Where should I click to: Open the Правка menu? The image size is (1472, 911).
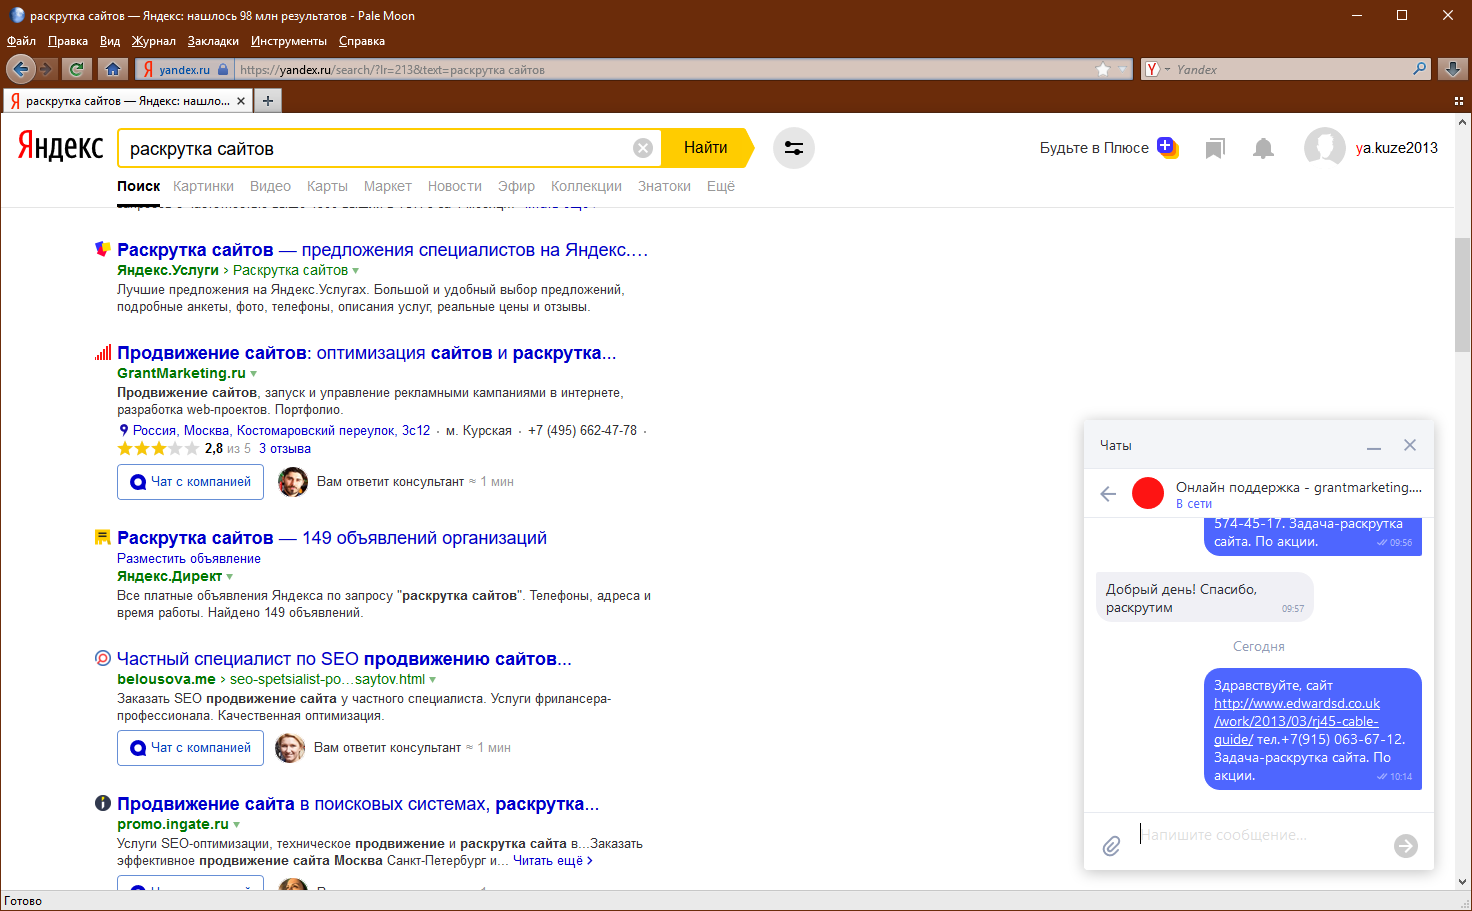point(68,41)
